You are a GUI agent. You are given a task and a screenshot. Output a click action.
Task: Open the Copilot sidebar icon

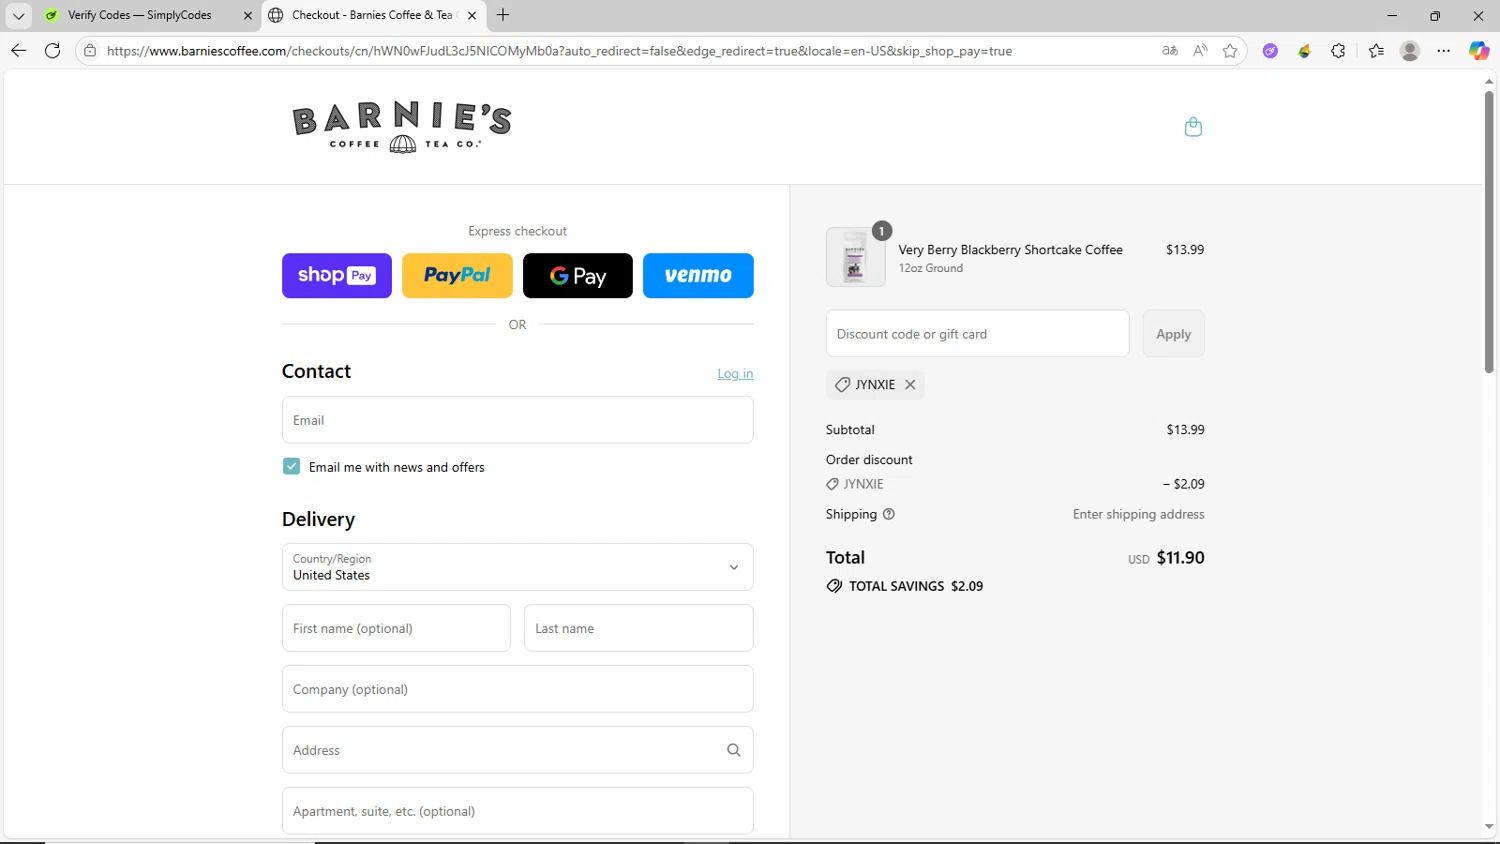click(1479, 51)
